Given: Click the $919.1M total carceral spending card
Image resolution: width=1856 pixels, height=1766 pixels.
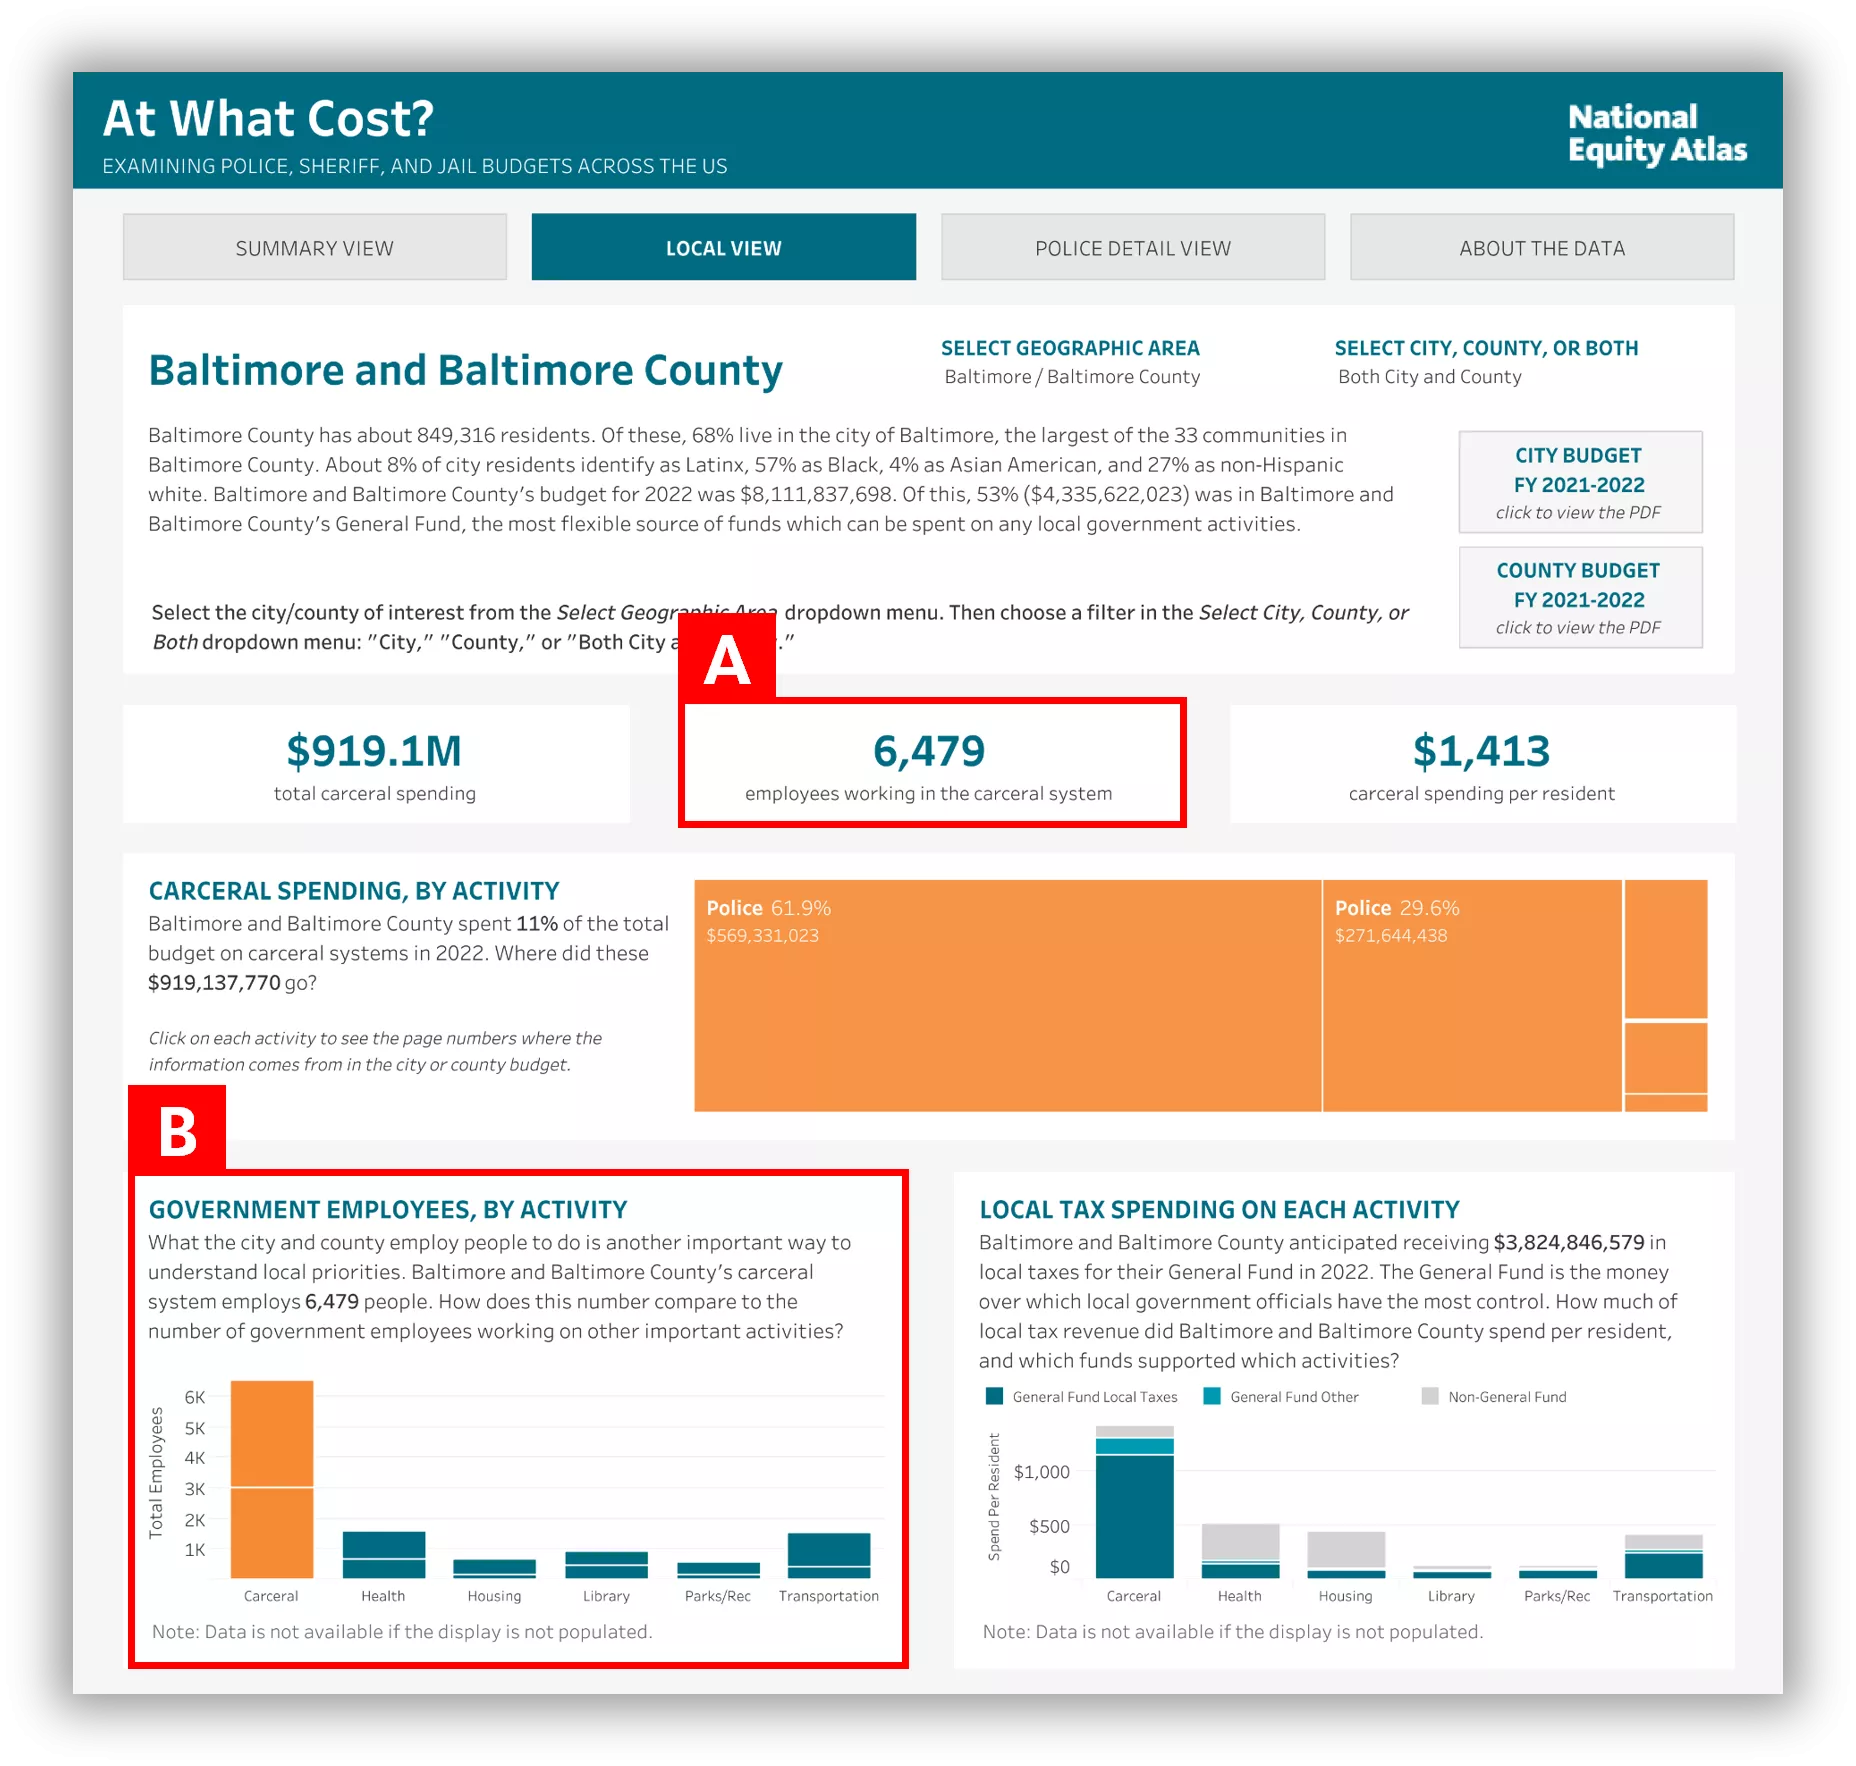Looking at the screenshot, I should [376, 764].
